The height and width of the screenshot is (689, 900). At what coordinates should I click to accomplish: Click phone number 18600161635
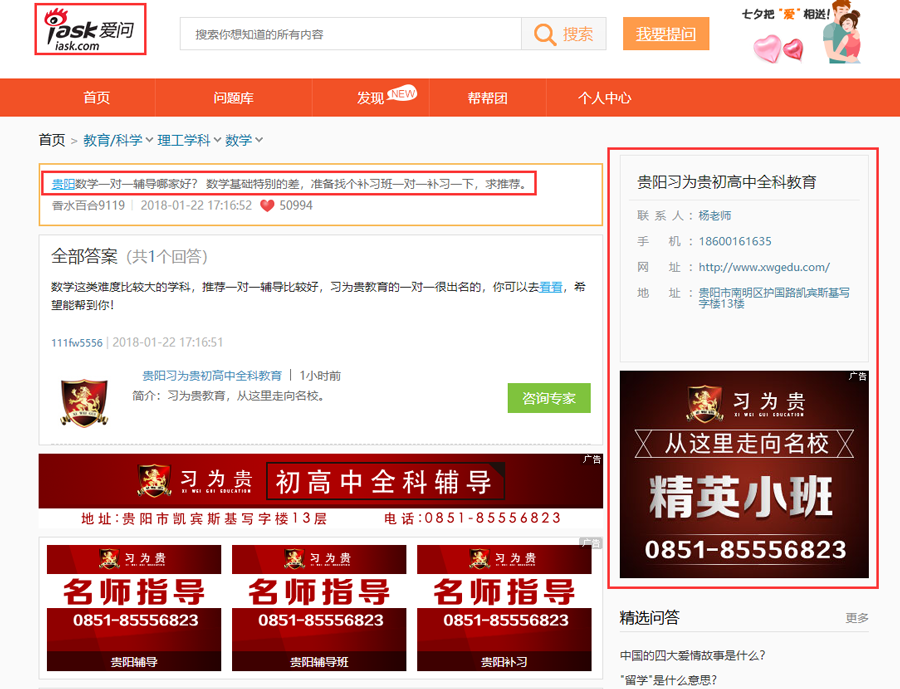click(x=735, y=241)
